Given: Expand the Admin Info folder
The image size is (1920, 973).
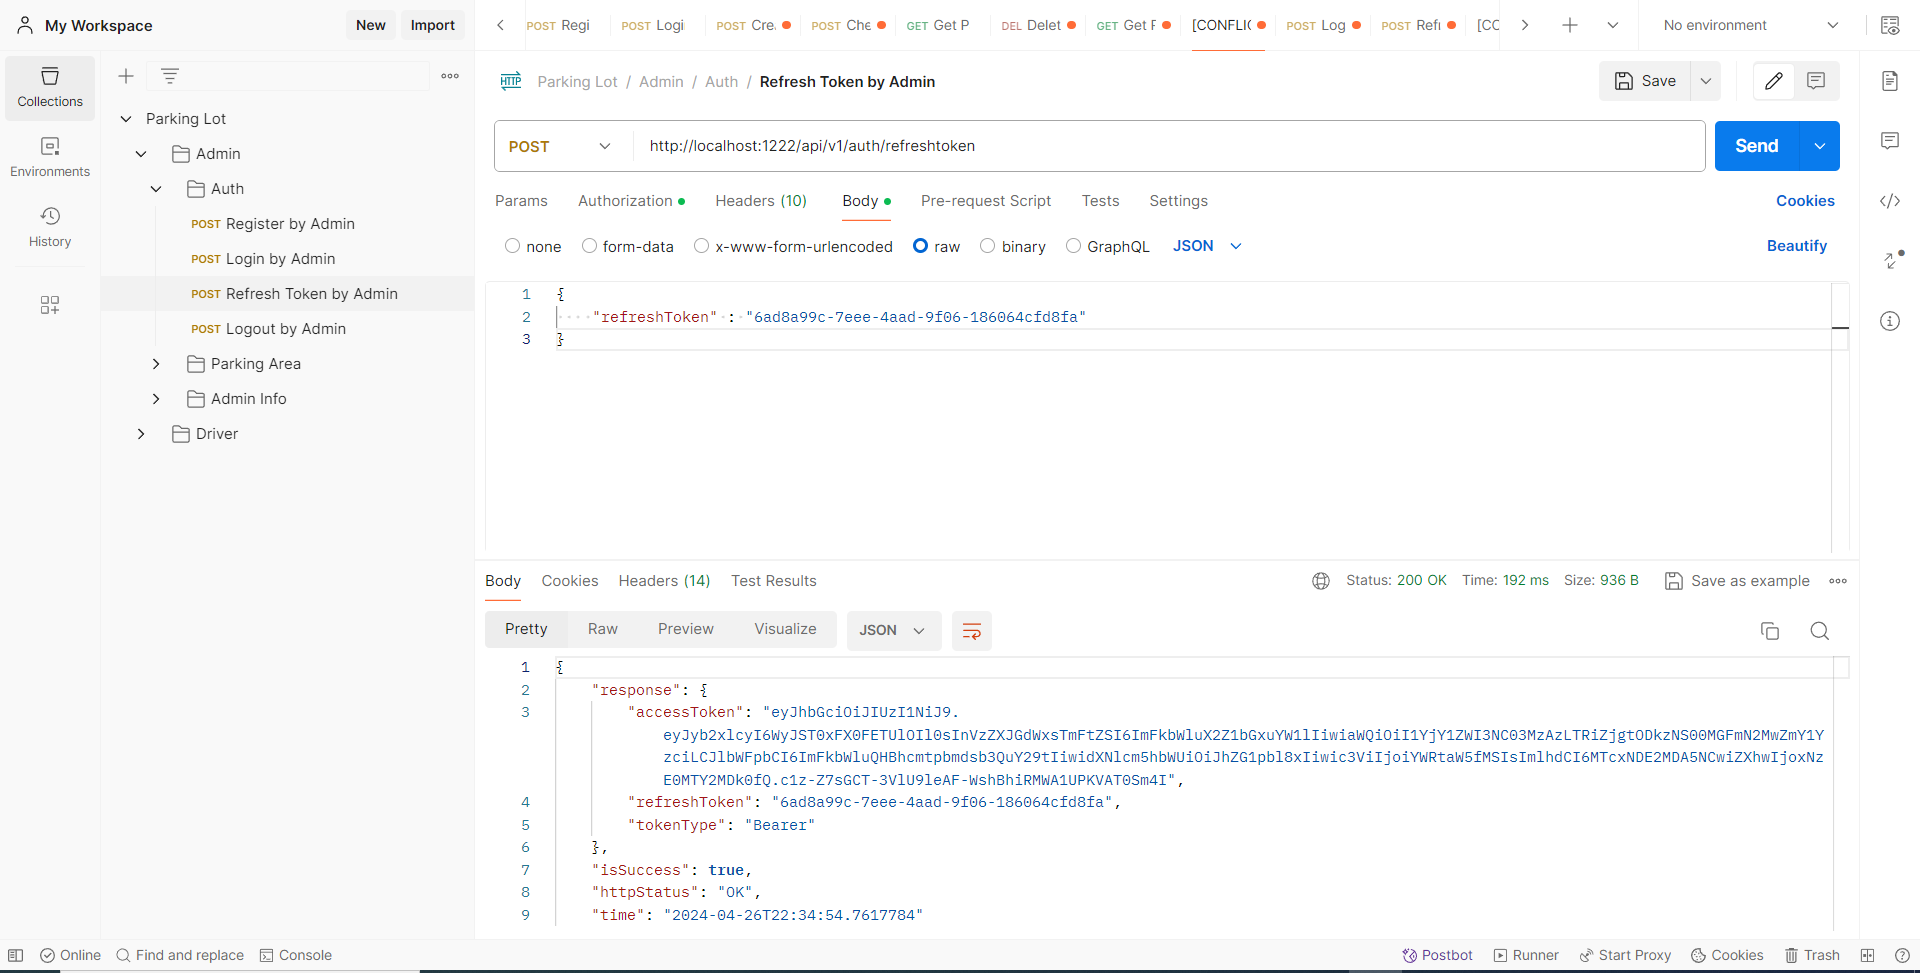Looking at the screenshot, I should pyautogui.click(x=156, y=399).
